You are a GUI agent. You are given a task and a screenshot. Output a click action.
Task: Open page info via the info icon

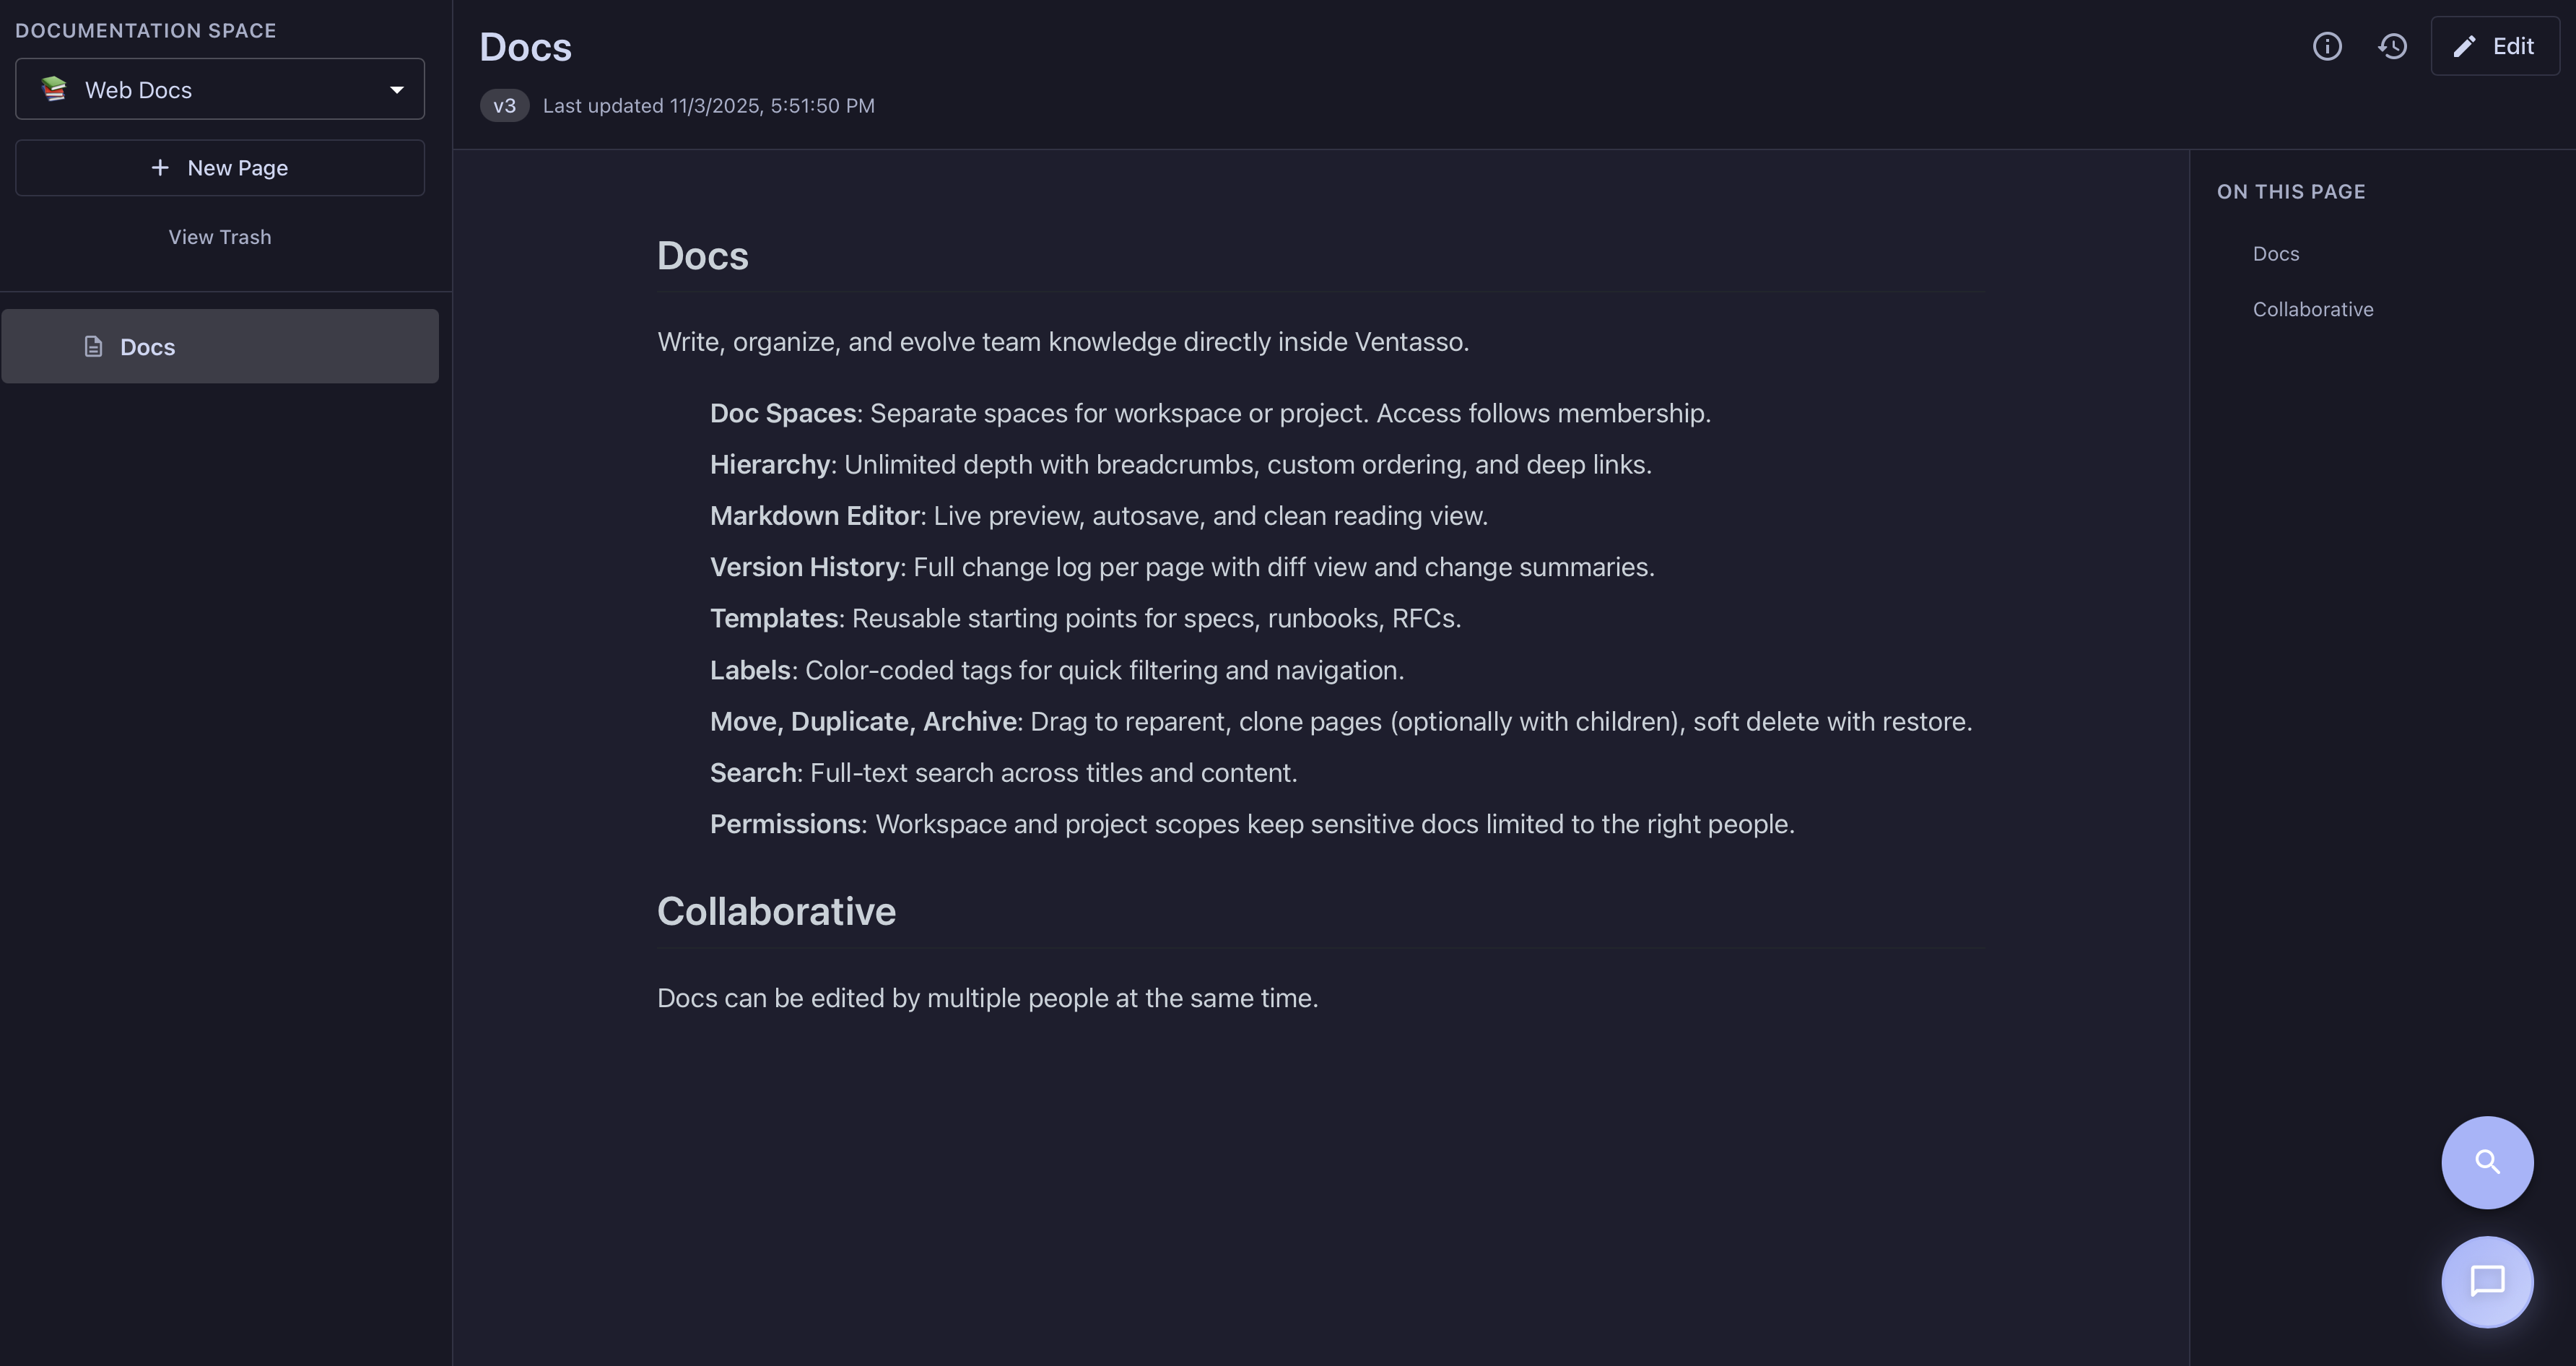coord(2327,46)
